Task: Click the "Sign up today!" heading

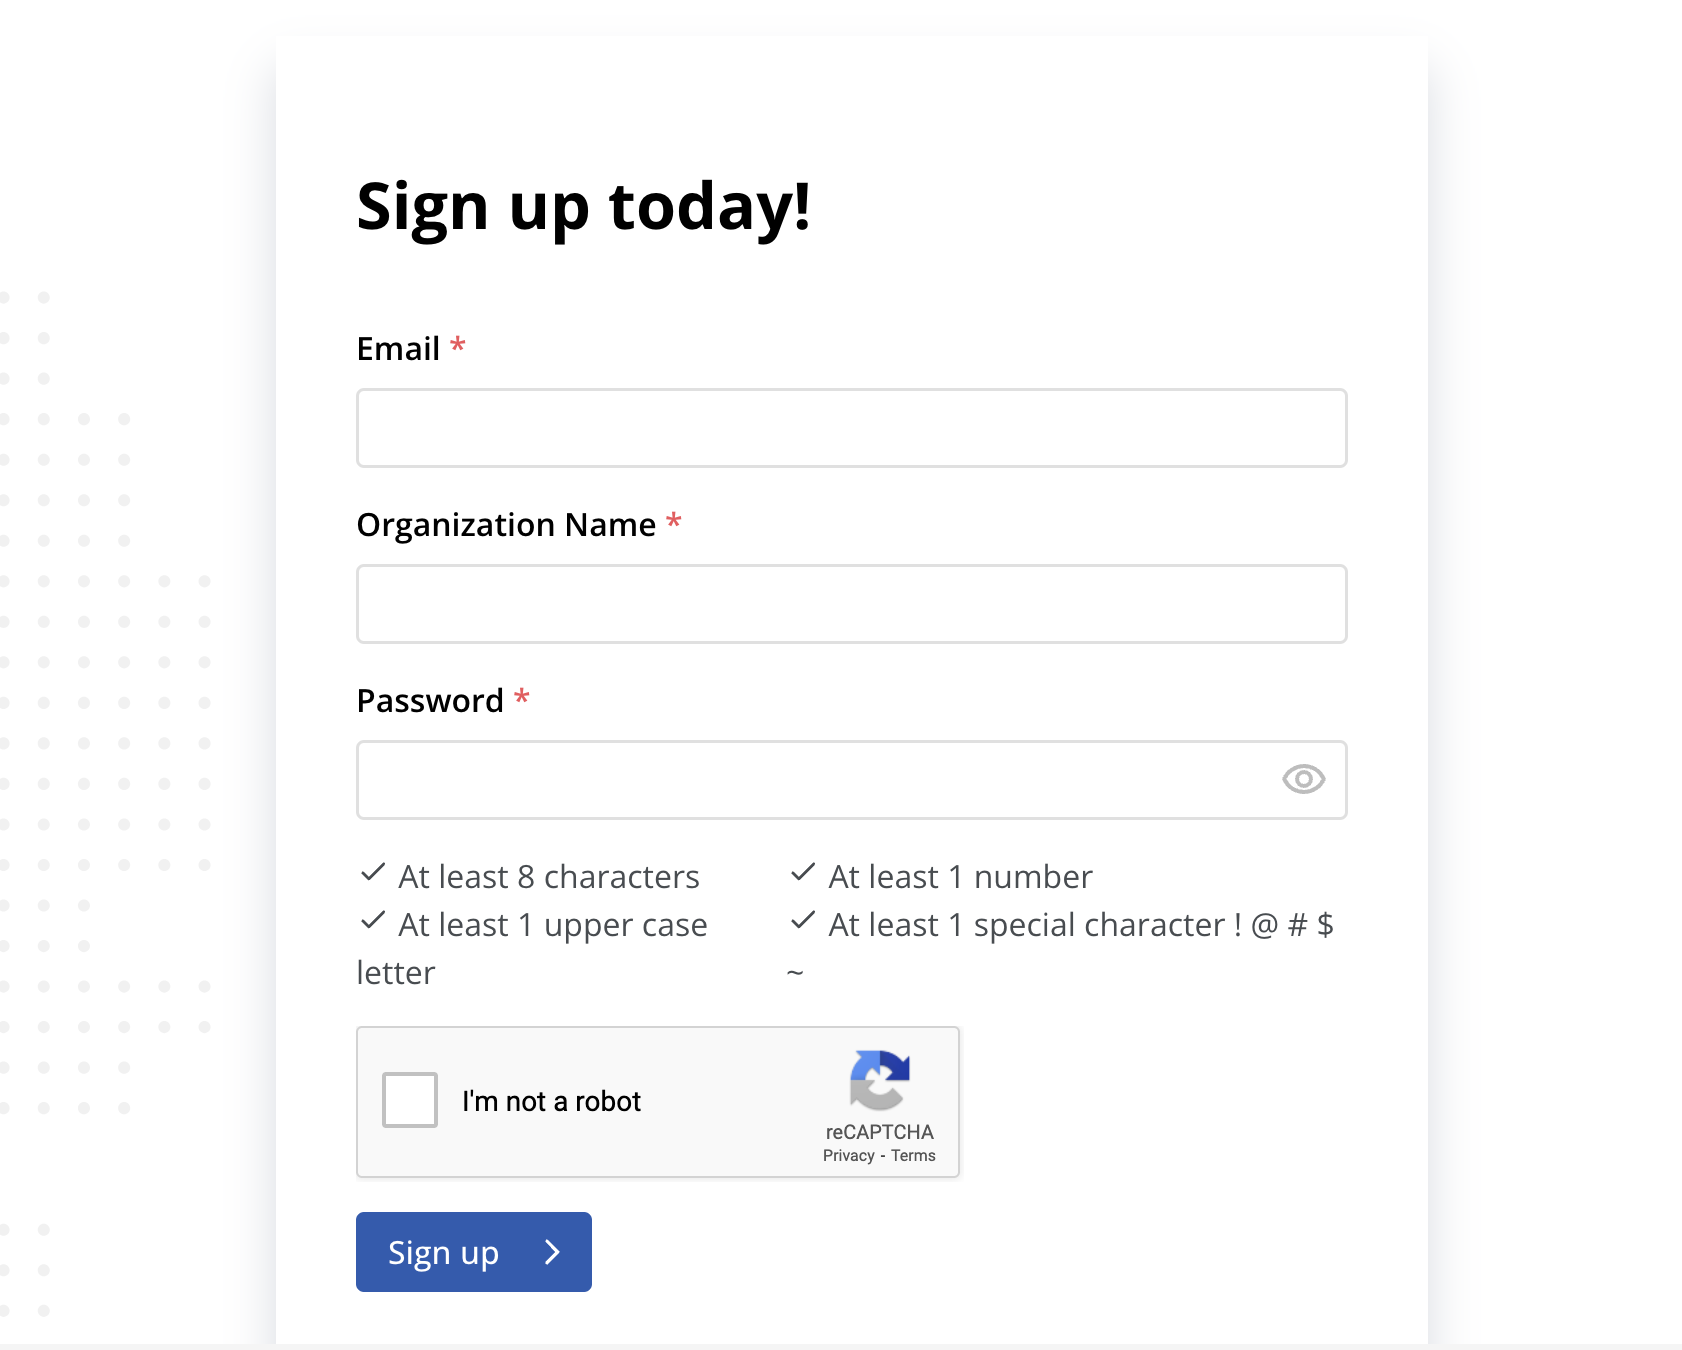Action: [583, 207]
